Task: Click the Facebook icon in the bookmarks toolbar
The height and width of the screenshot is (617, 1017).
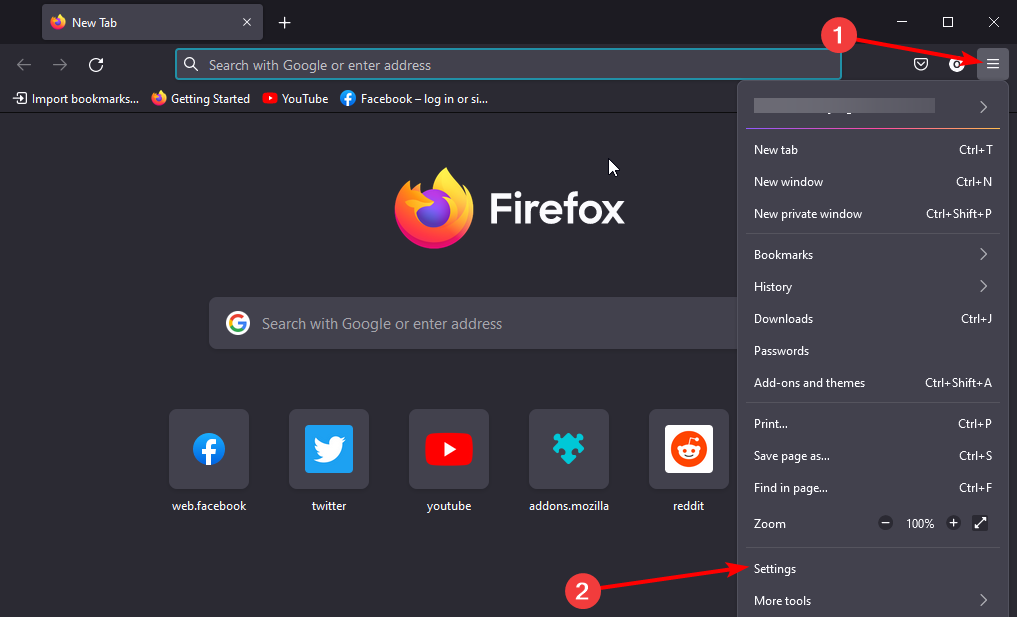Action: [x=348, y=98]
